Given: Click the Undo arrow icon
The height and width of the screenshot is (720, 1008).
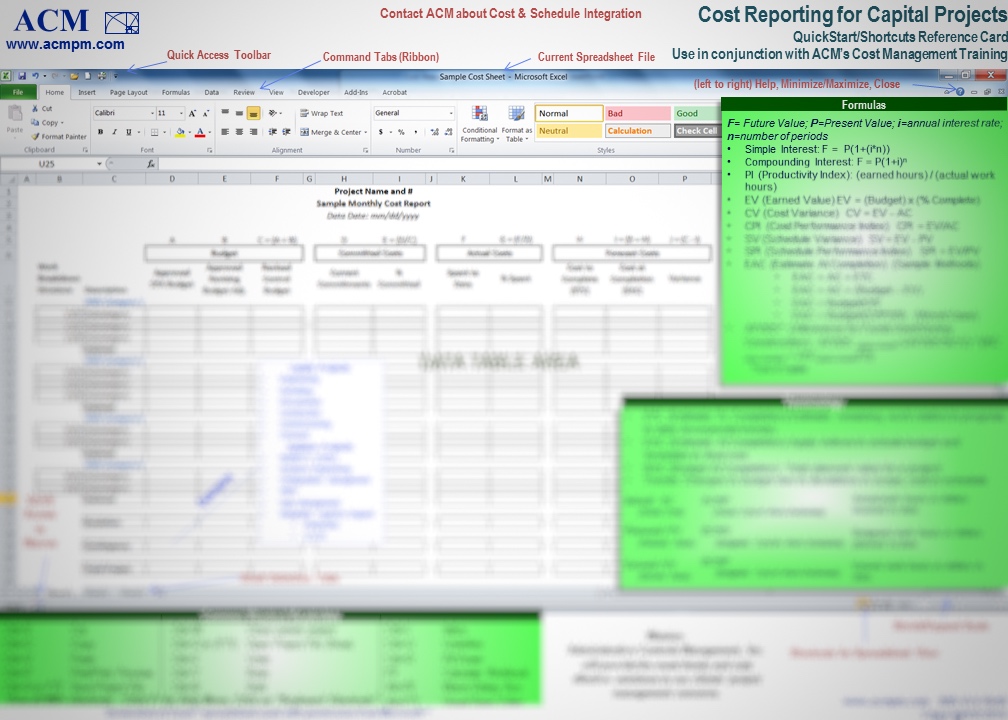Looking at the screenshot, I should click(35, 76).
